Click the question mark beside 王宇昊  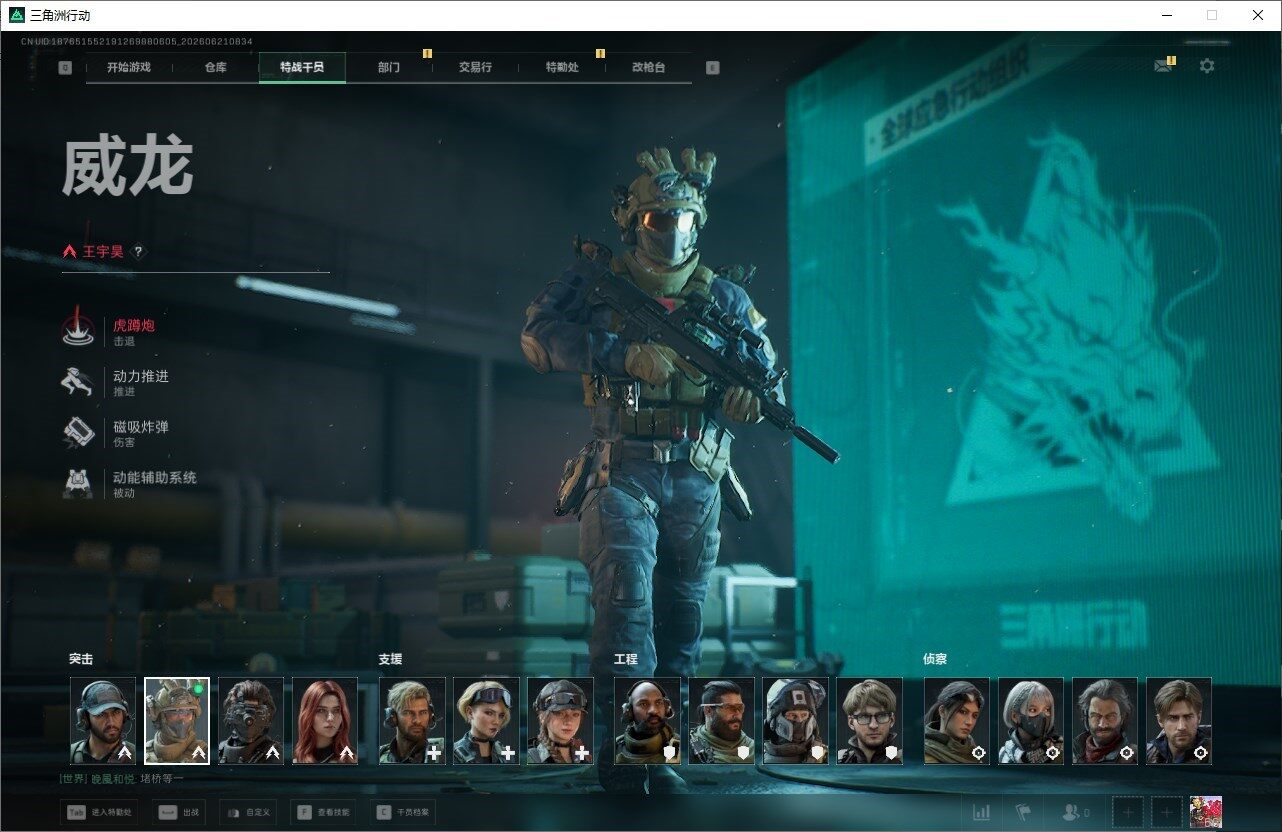coord(138,252)
